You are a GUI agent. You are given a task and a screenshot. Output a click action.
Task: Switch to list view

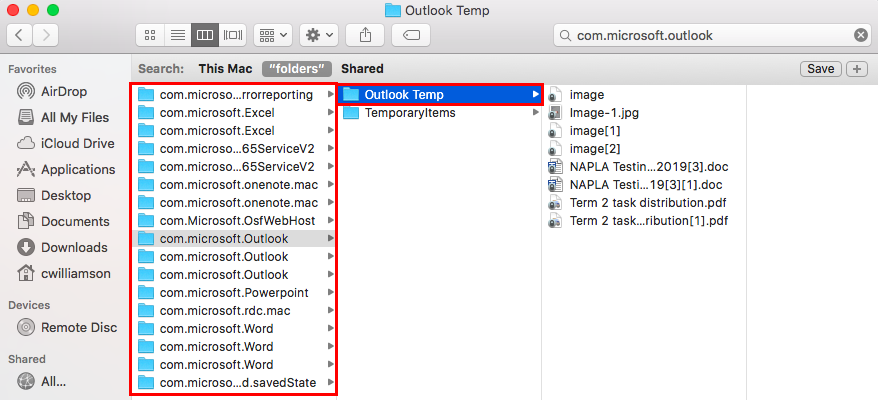(178, 35)
